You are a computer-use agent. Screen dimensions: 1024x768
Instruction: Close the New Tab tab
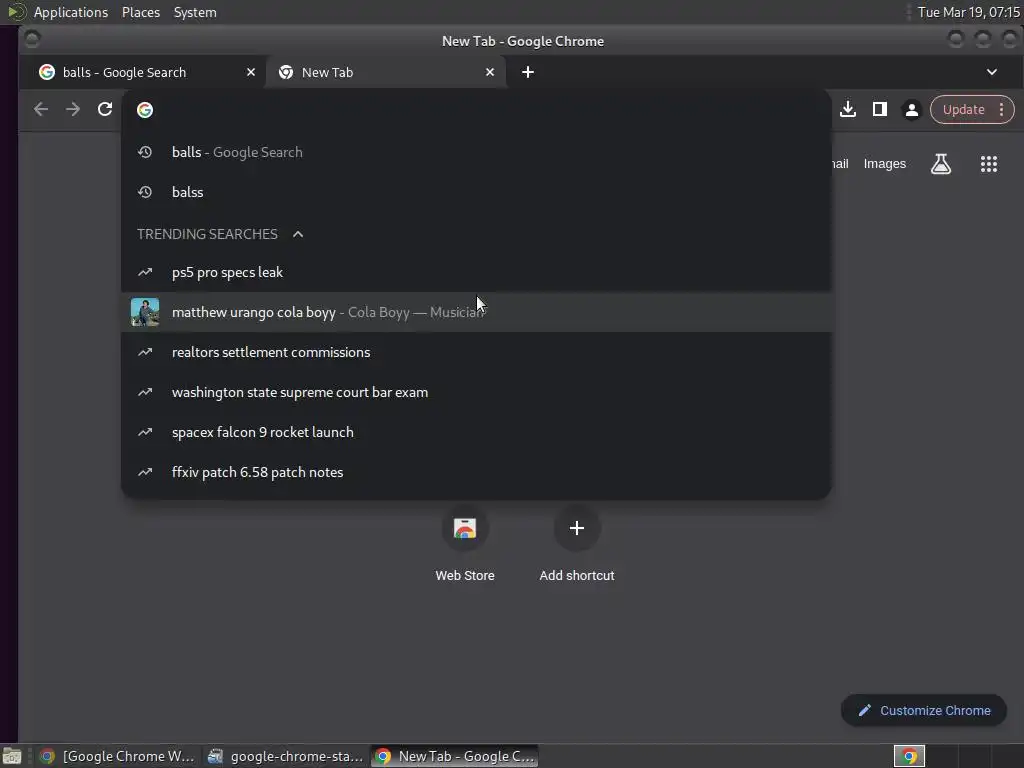tap(490, 72)
